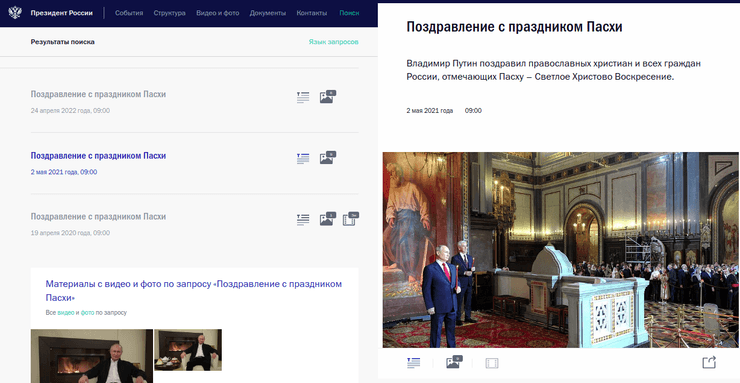Screen dimensions: 740x383
Task: Open the cathedral photo in the article
Action: [561, 250]
